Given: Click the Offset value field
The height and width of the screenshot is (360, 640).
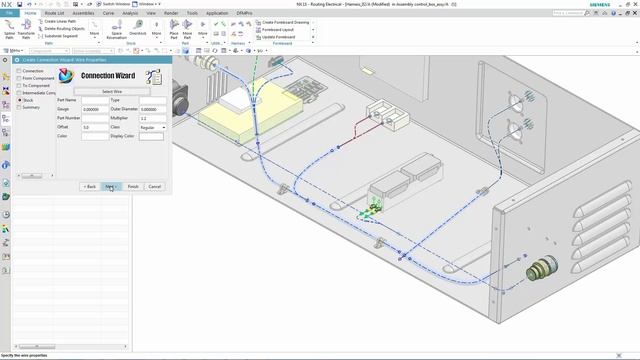Looking at the screenshot, I should [95, 128].
